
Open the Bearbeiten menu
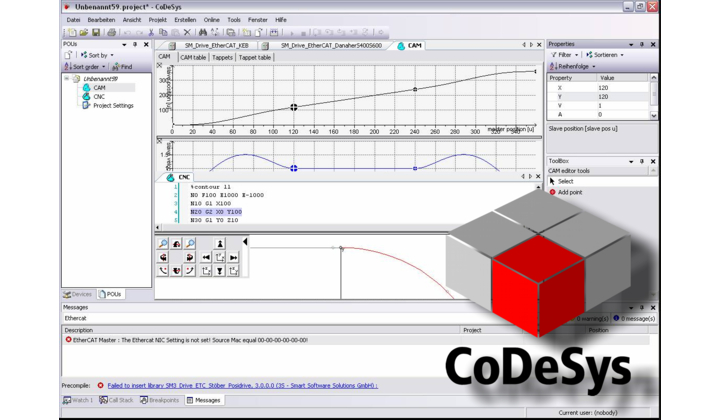tap(101, 20)
